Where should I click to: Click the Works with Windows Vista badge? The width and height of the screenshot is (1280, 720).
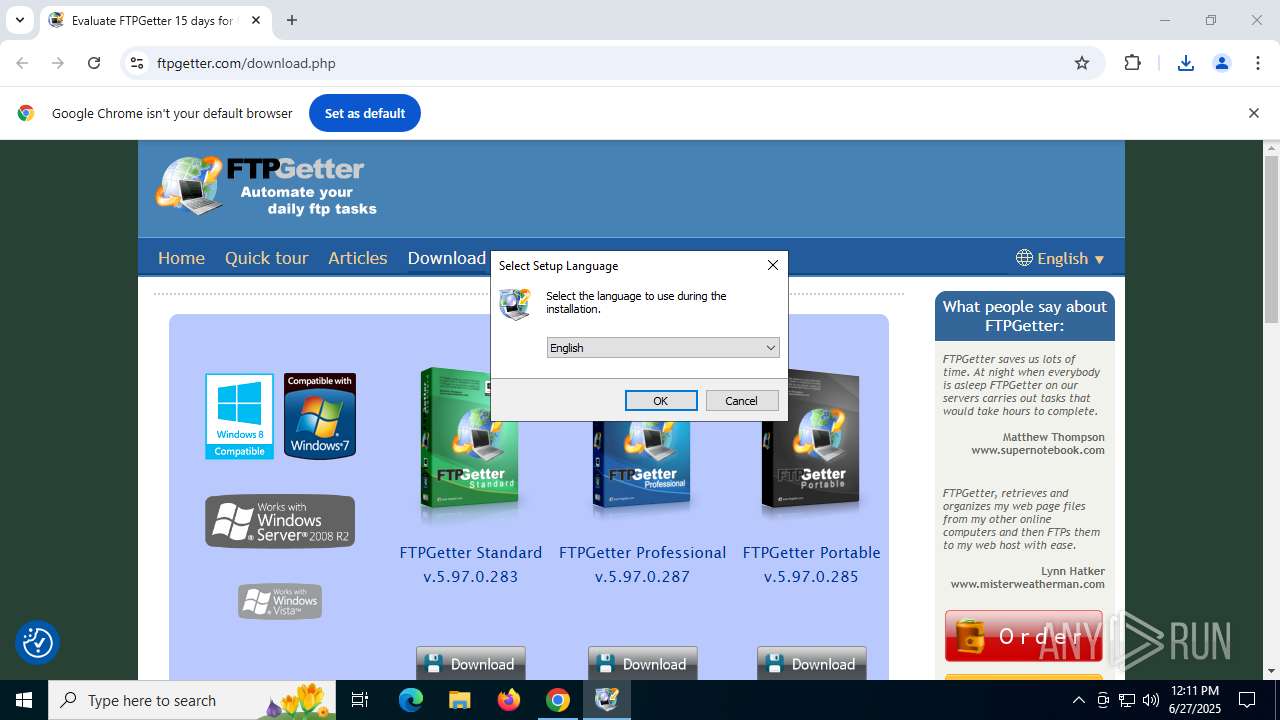pos(280,601)
